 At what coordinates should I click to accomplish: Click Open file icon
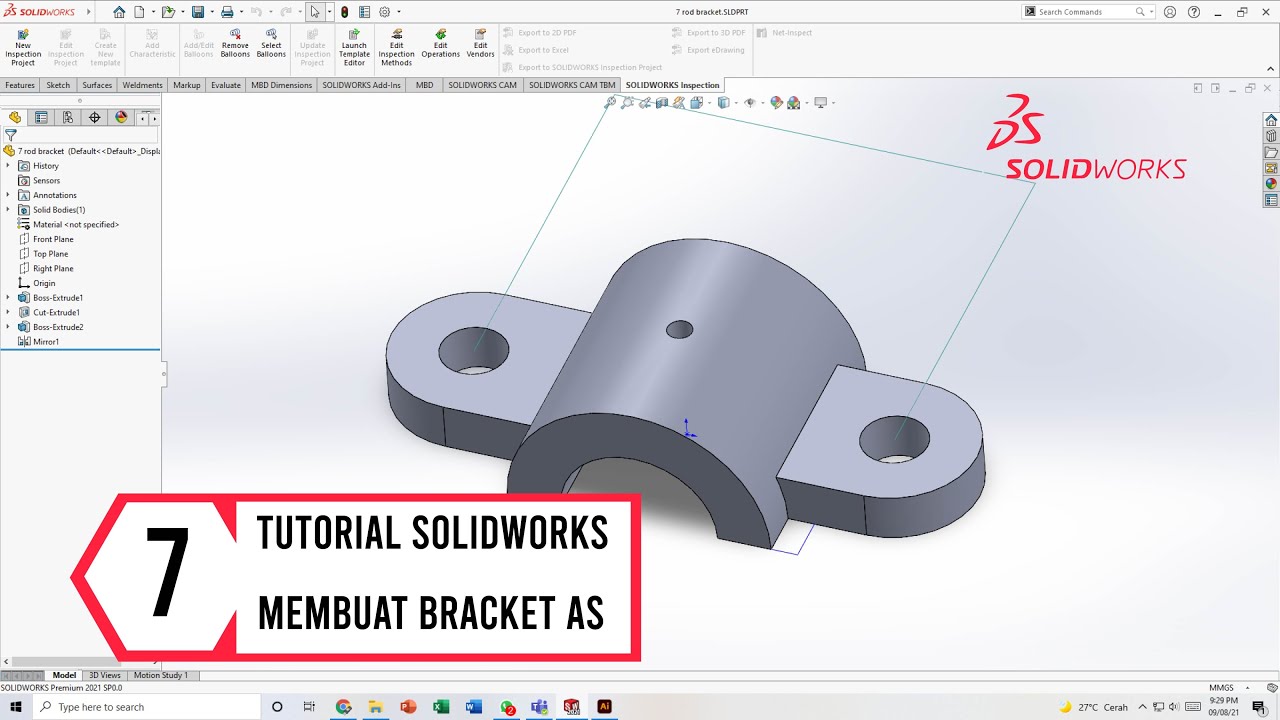pyautogui.click(x=167, y=12)
